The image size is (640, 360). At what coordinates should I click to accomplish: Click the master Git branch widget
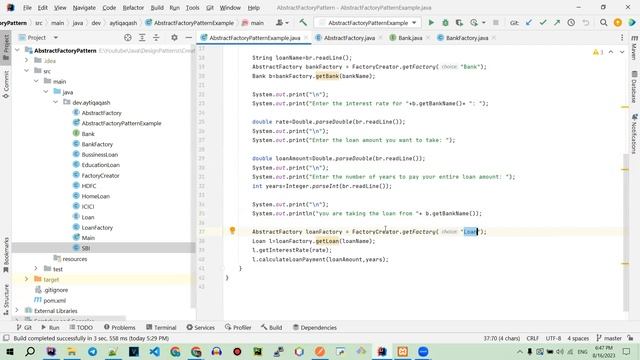click(x=609, y=338)
